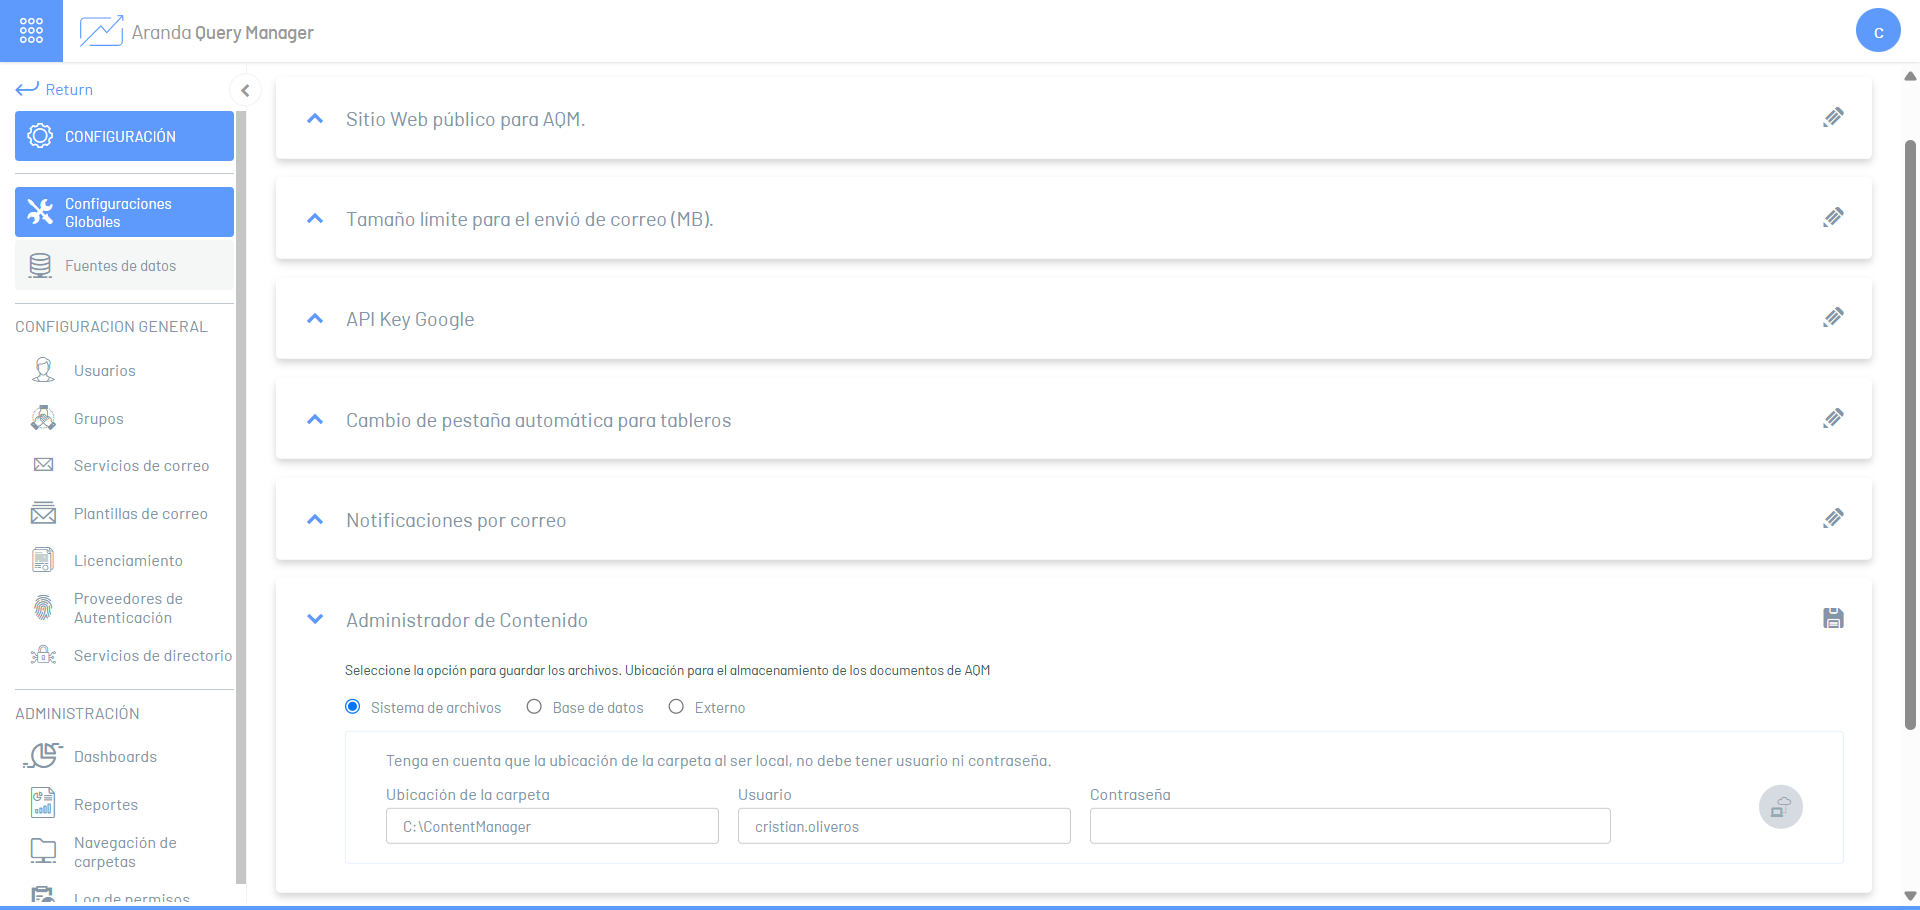Image resolution: width=1920 pixels, height=910 pixels.
Task: Open the apps grid menu icon
Action: [31, 31]
